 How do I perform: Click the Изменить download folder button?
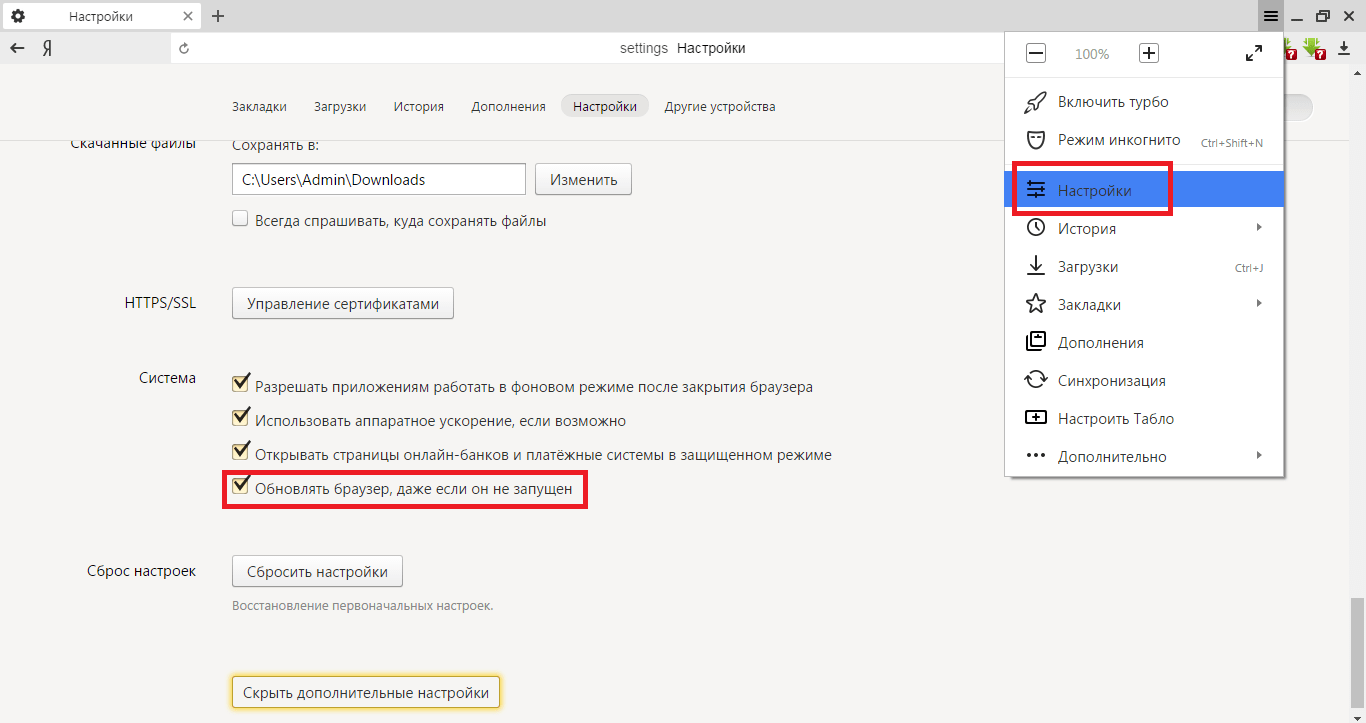584,180
